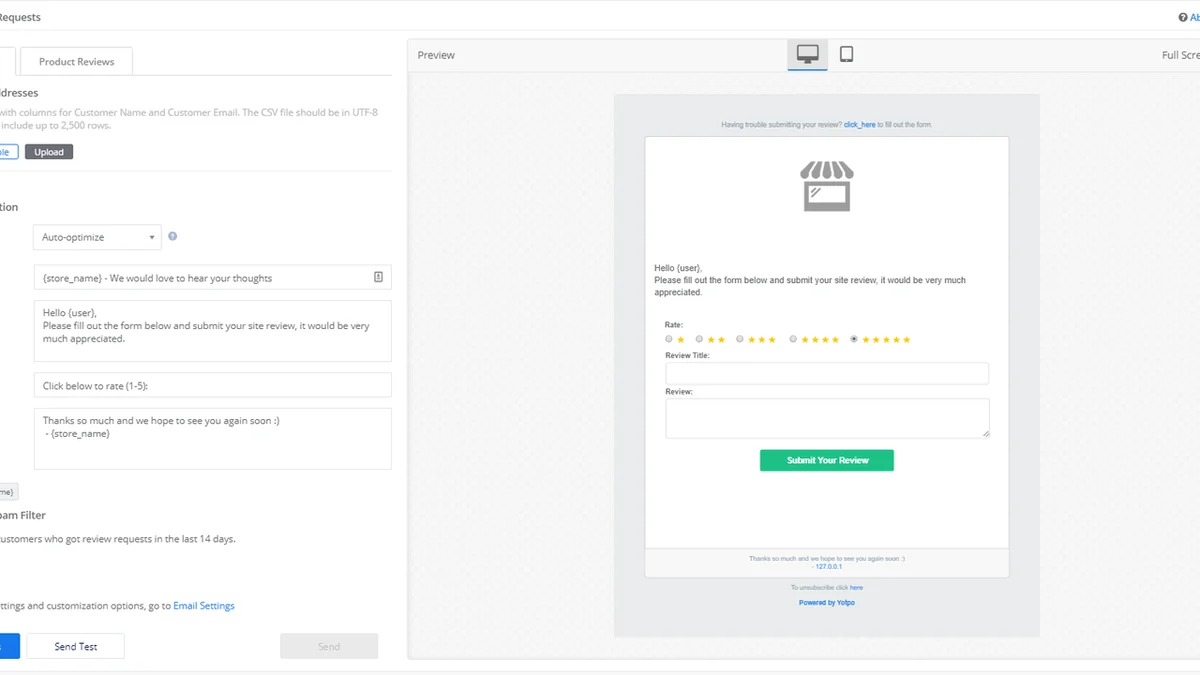Open the Email Settings link
Image resolution: width=1200 pixels, height=675 pixels.
(203, 605)
